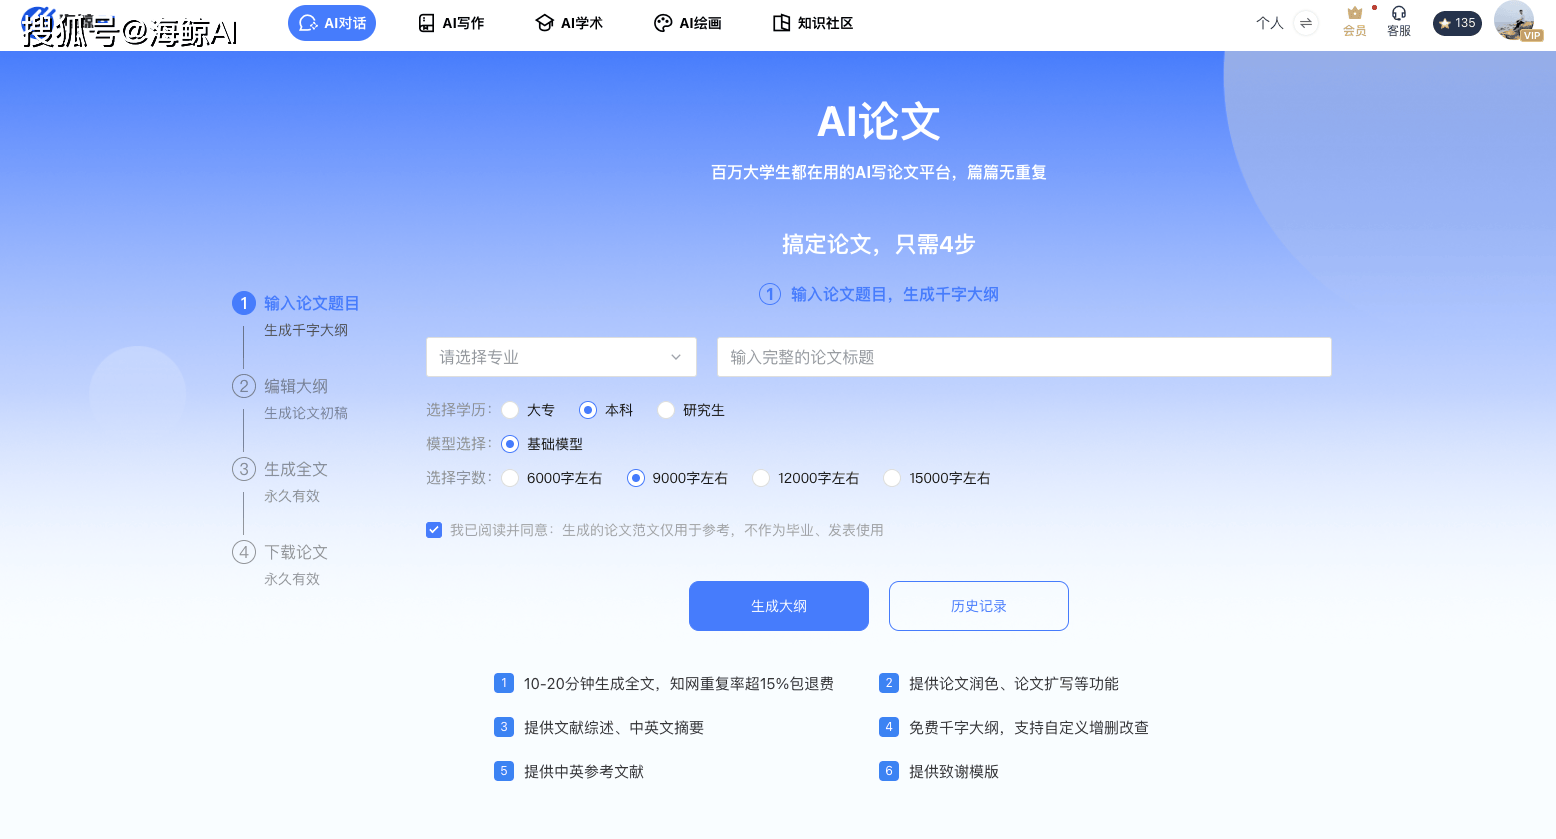Select step 2 编辑大纲 in sidebar

(x=295, y=386)
